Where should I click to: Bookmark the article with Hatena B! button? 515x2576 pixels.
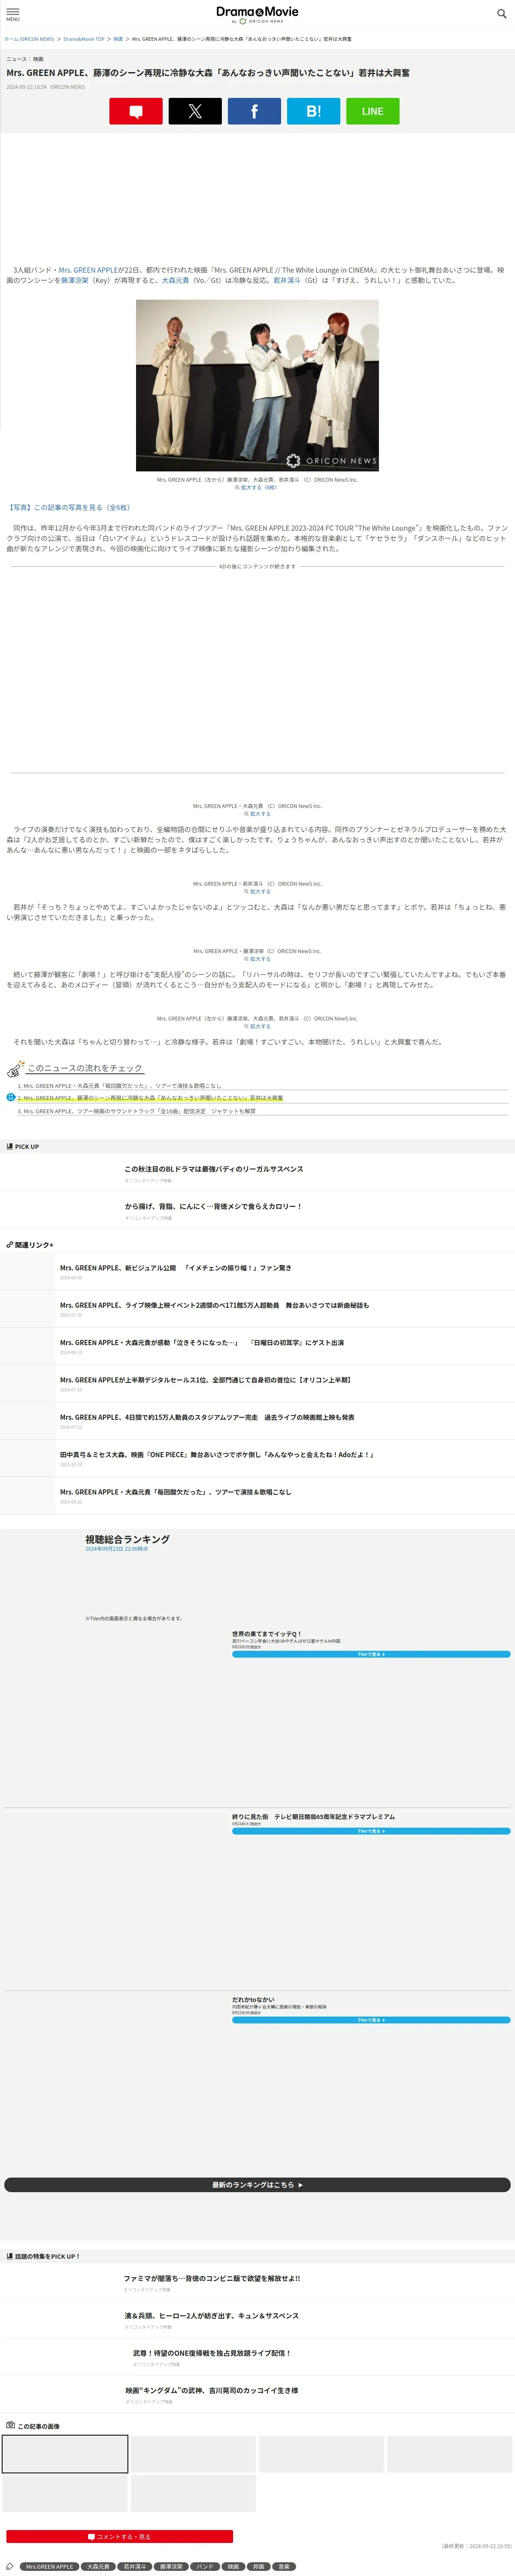tap(313, 111)
